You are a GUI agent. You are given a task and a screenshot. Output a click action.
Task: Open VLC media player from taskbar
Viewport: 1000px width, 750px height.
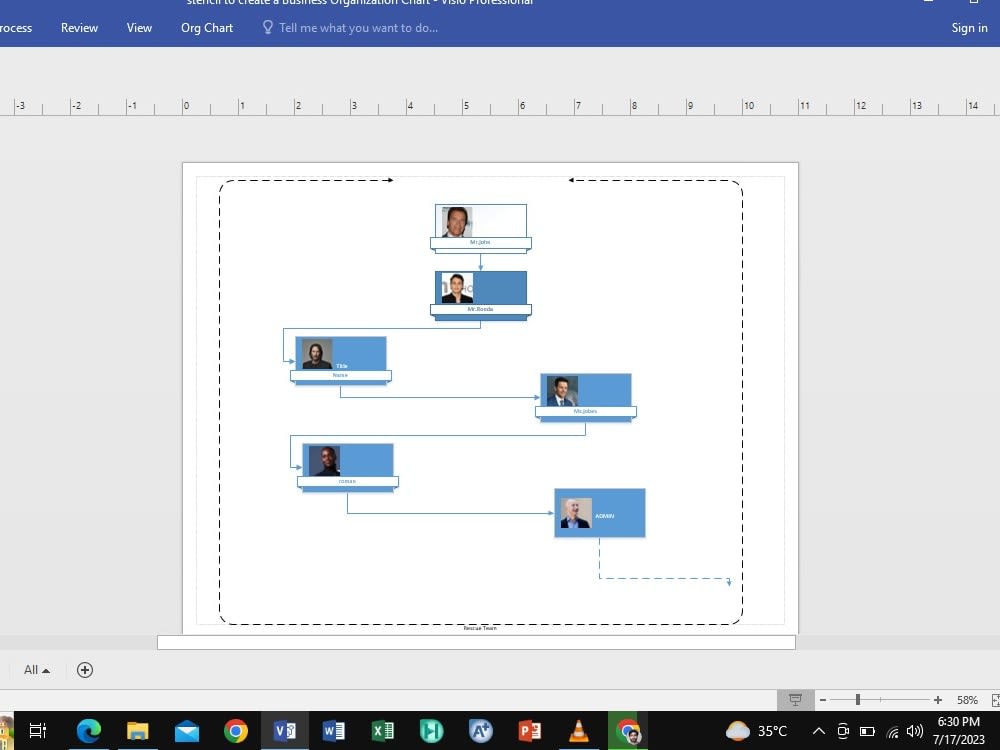(578, 731)
